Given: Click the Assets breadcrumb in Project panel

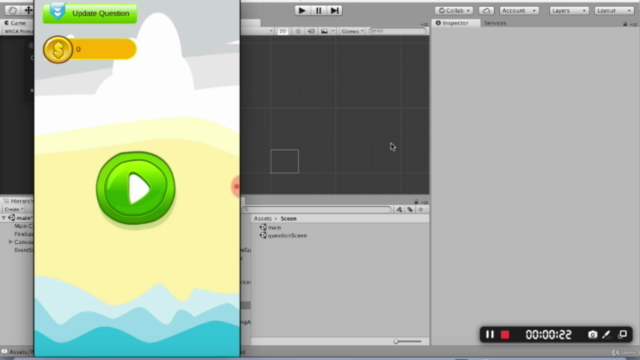Looking at the screenshot, I should point(262,219).
